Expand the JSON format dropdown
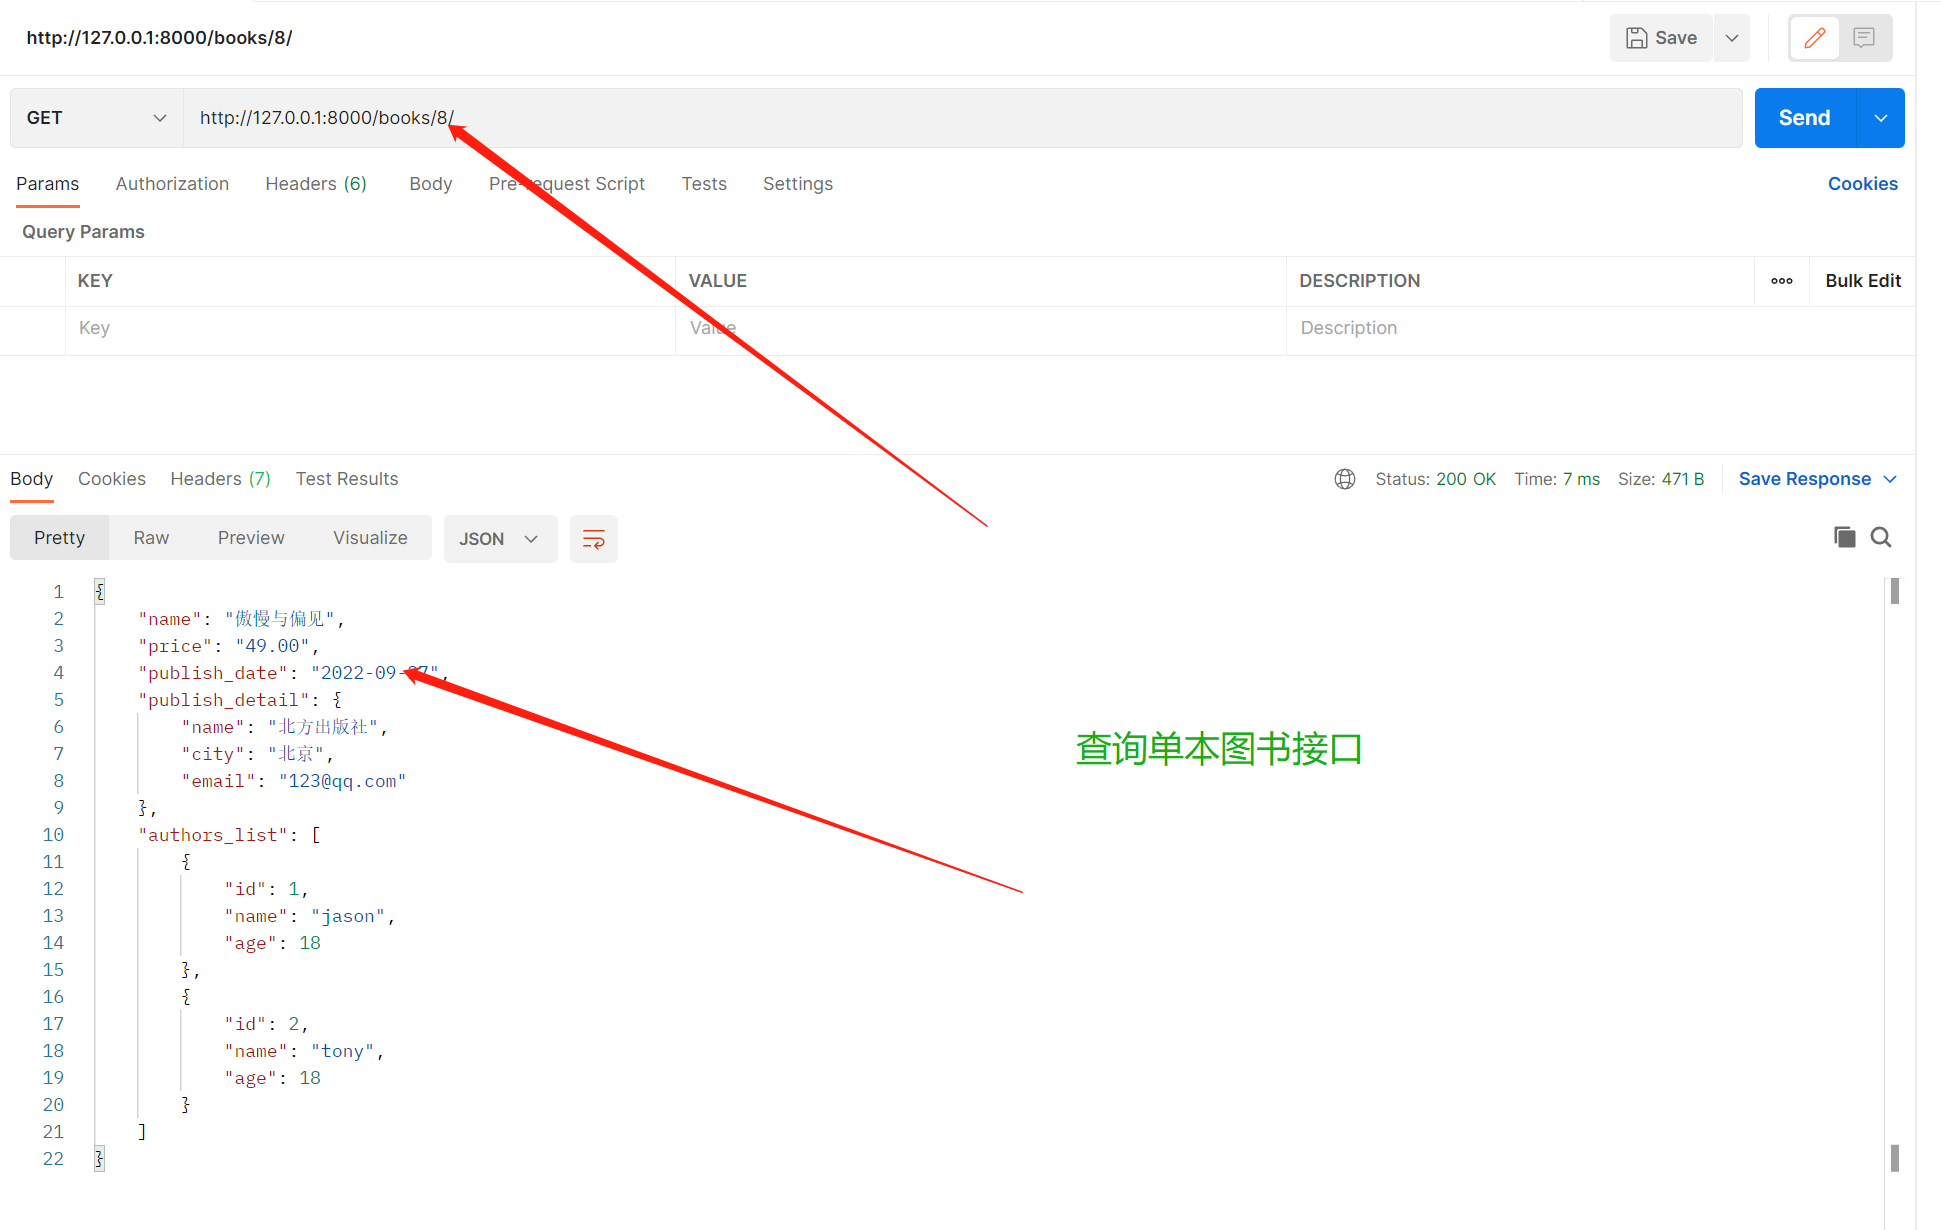This screenshot has width=1941, height=1230. point(500,539)
